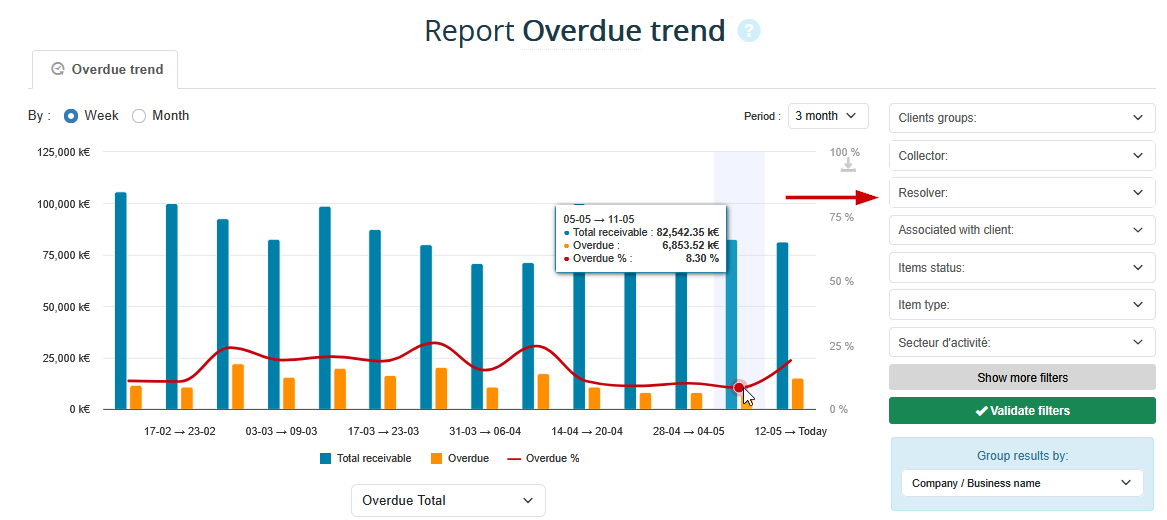Image resolution: width=1167 pixels, height=520 pixels.
Task: Open the Period 3 month dropdown
Action: 827,116
